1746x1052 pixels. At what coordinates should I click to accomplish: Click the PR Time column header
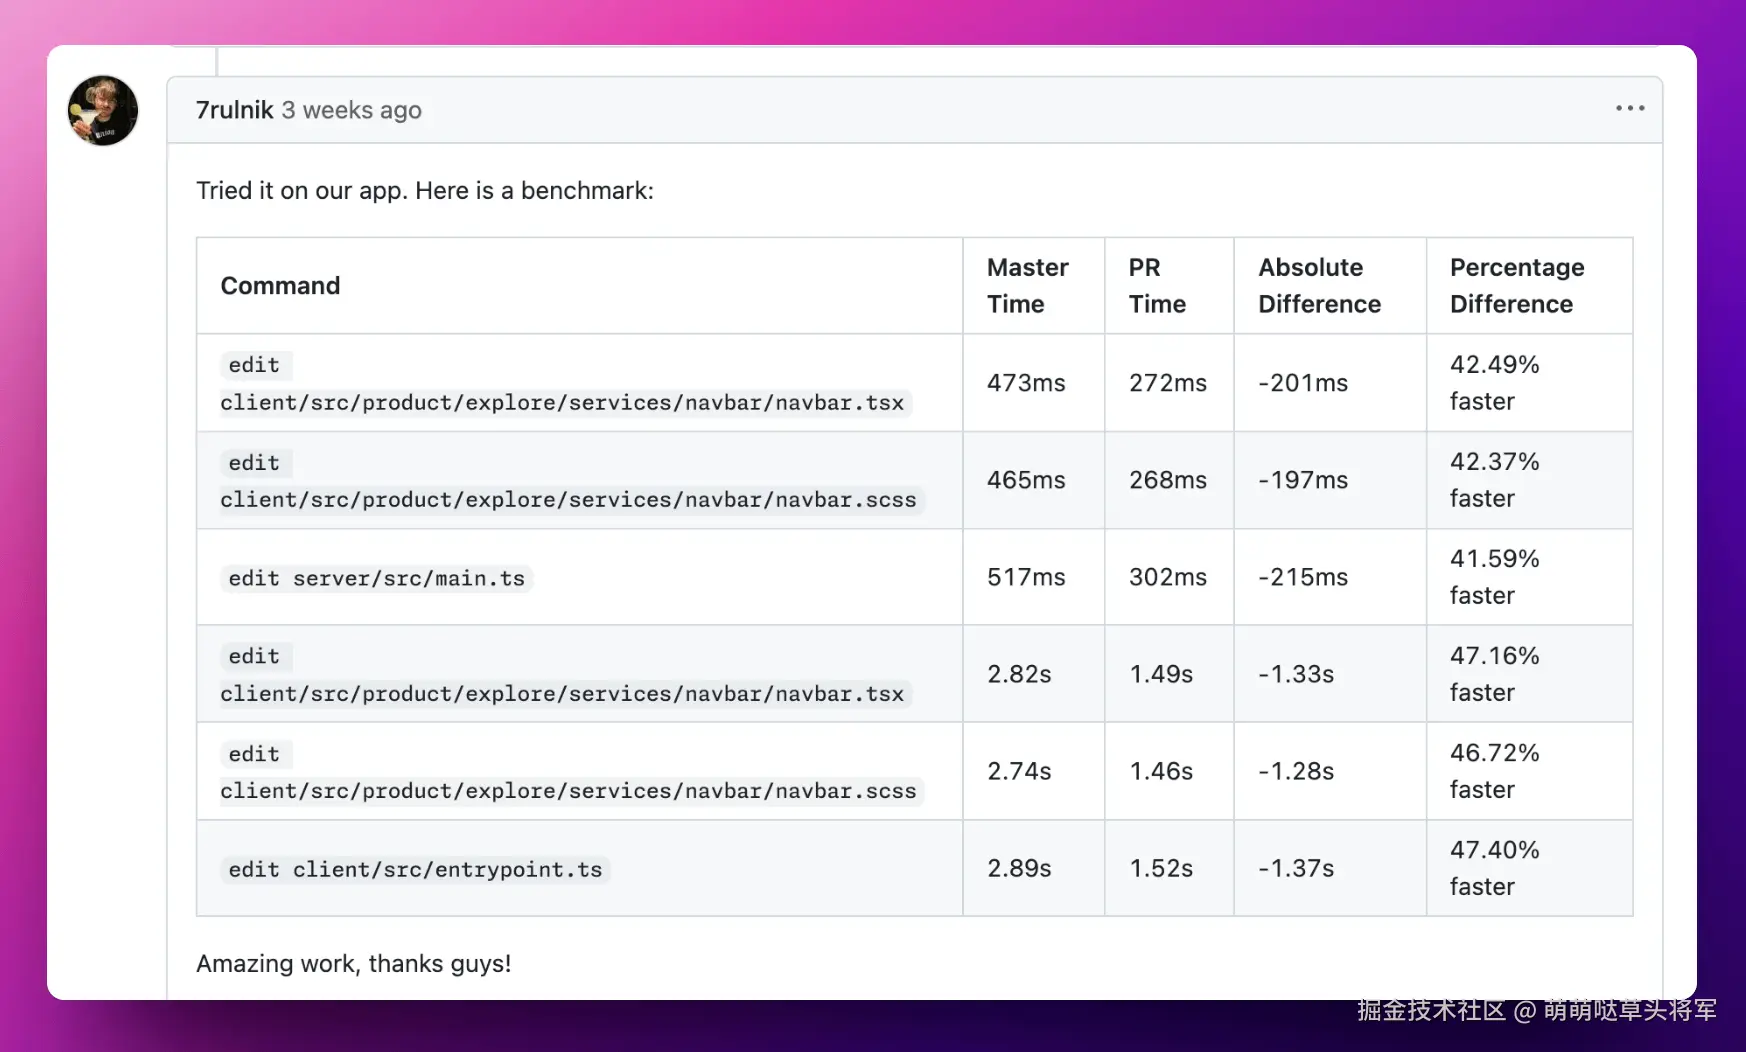tap(1156, 286)
